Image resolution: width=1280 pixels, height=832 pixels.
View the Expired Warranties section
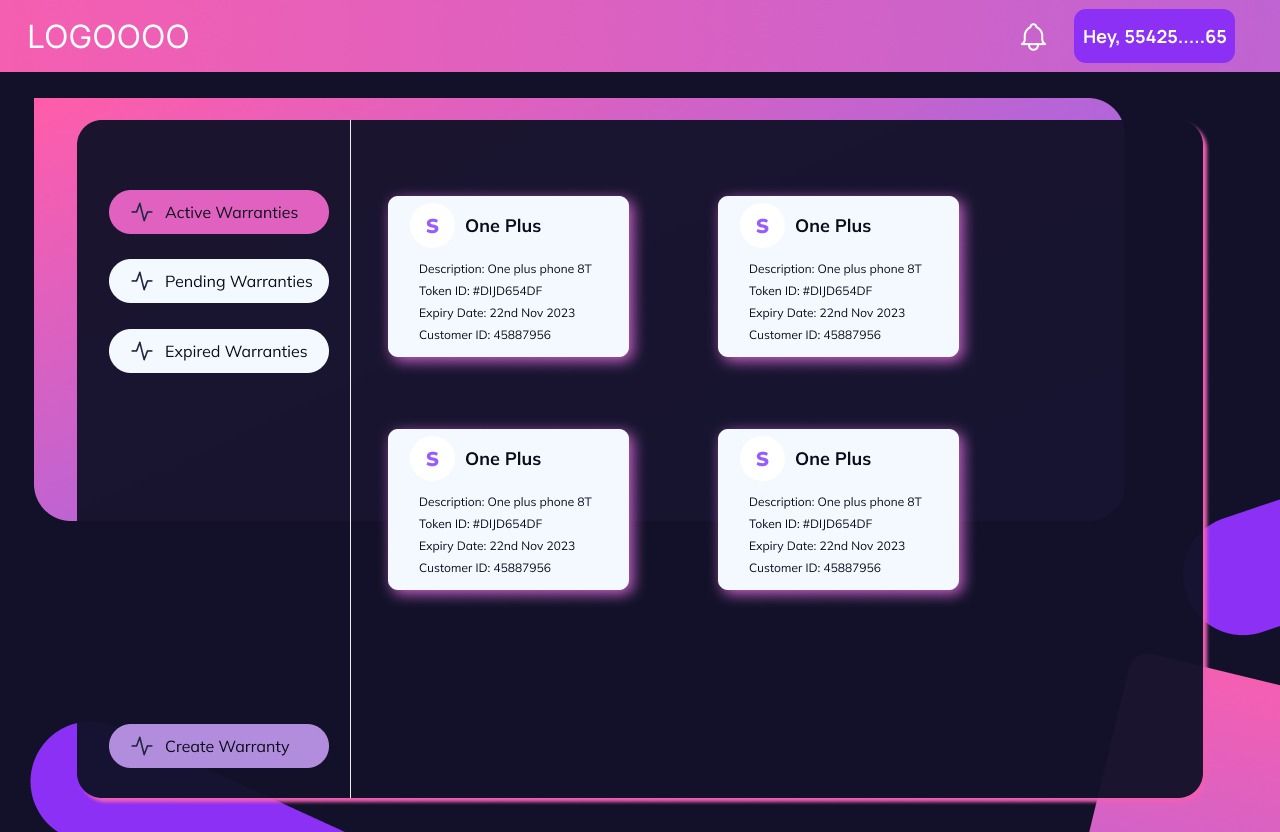(219, 351)
